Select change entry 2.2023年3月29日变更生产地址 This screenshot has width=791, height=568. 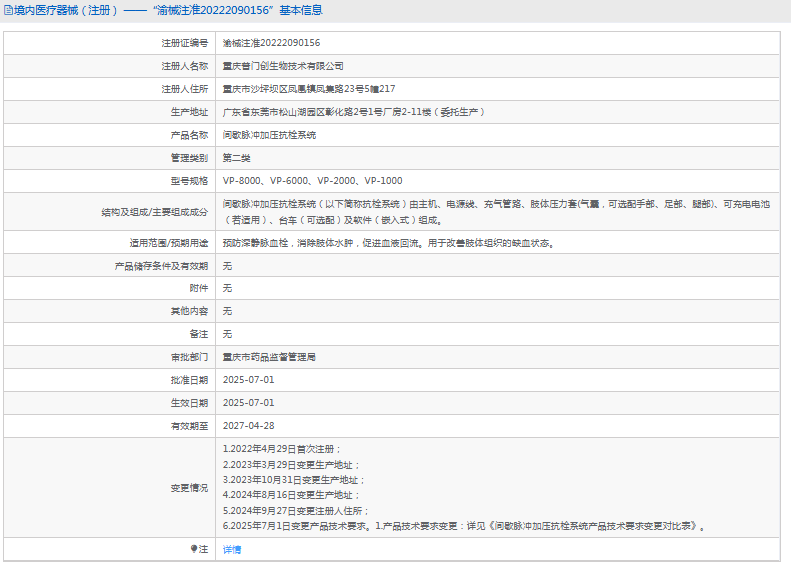click(291, 465)
